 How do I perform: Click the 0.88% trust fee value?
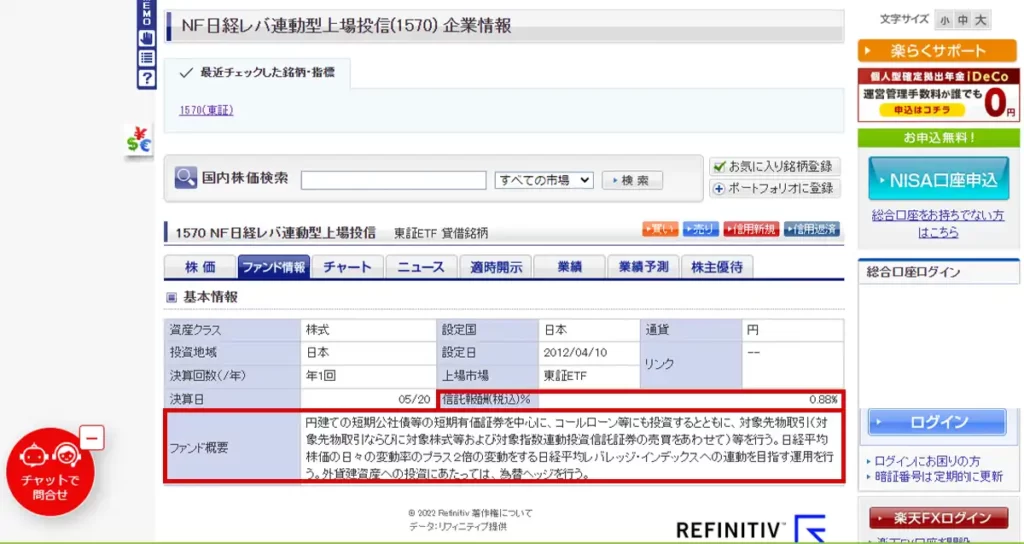pyautogui.click(x=823, y=399)
